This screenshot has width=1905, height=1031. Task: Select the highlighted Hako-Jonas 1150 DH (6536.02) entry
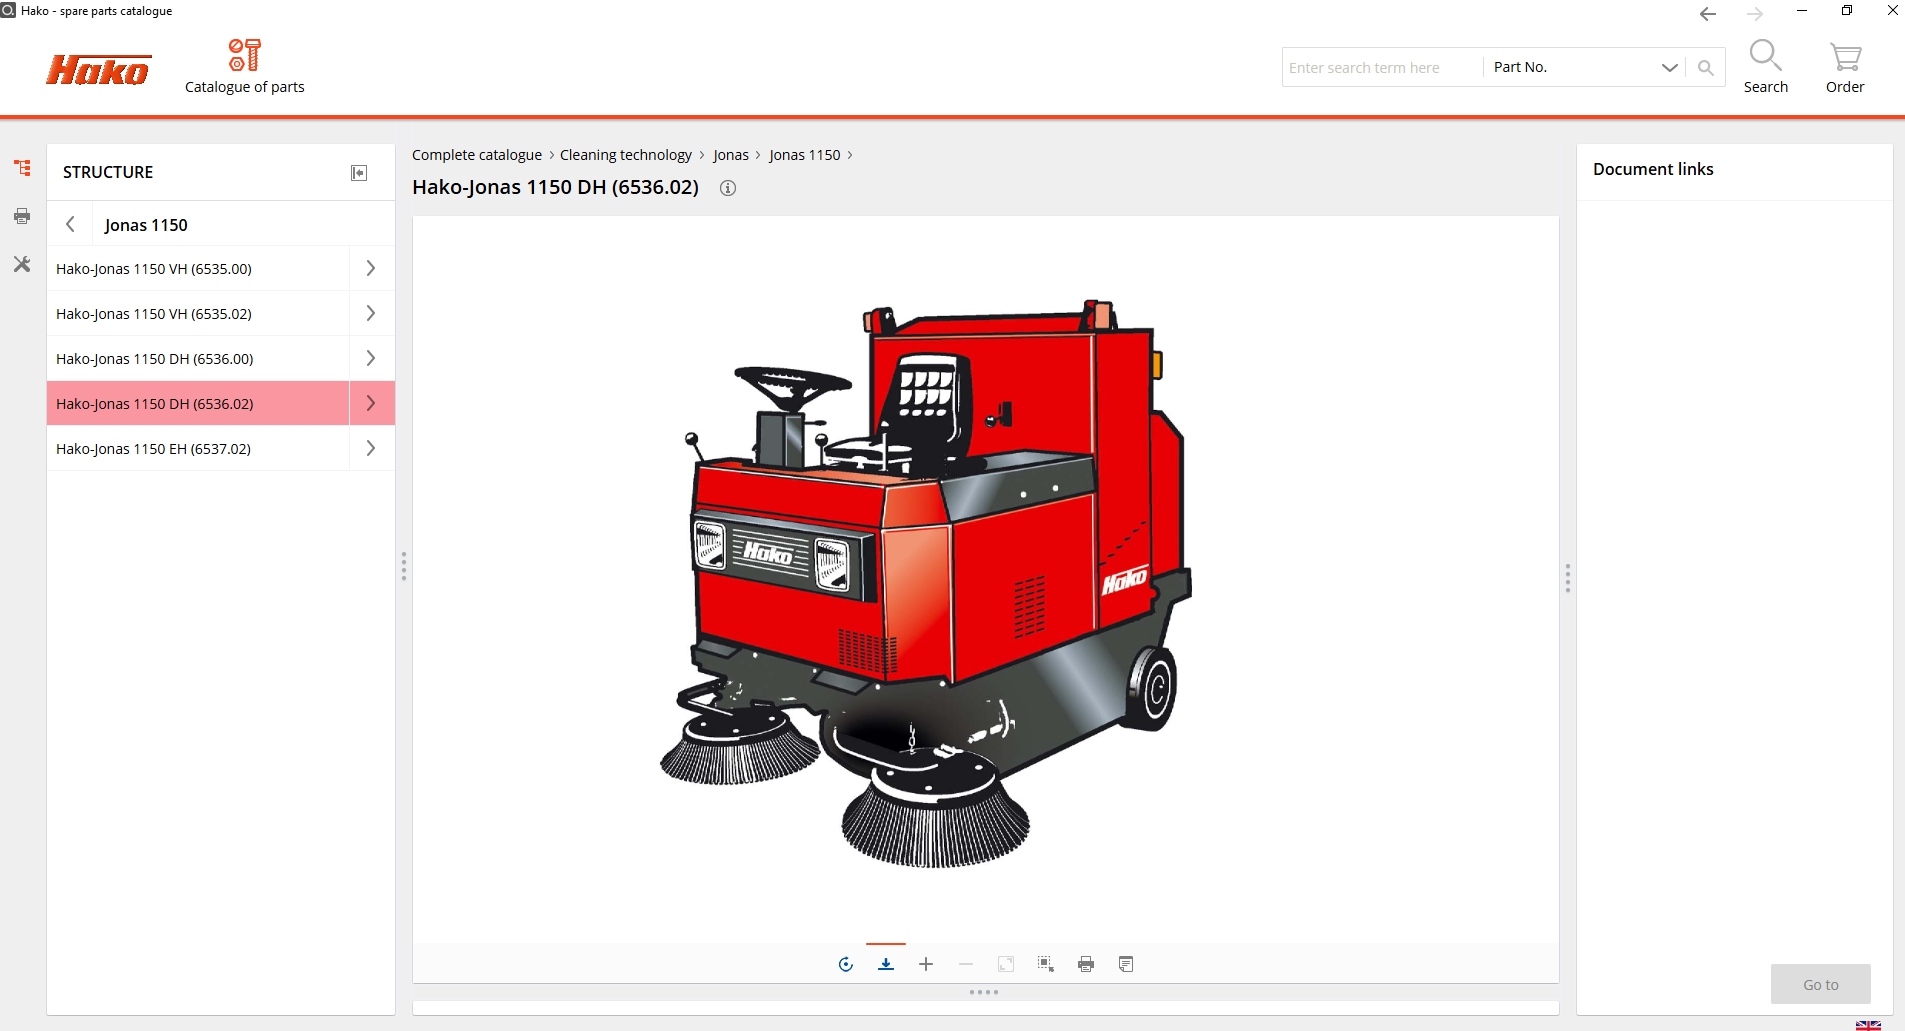tap(198, 403)
